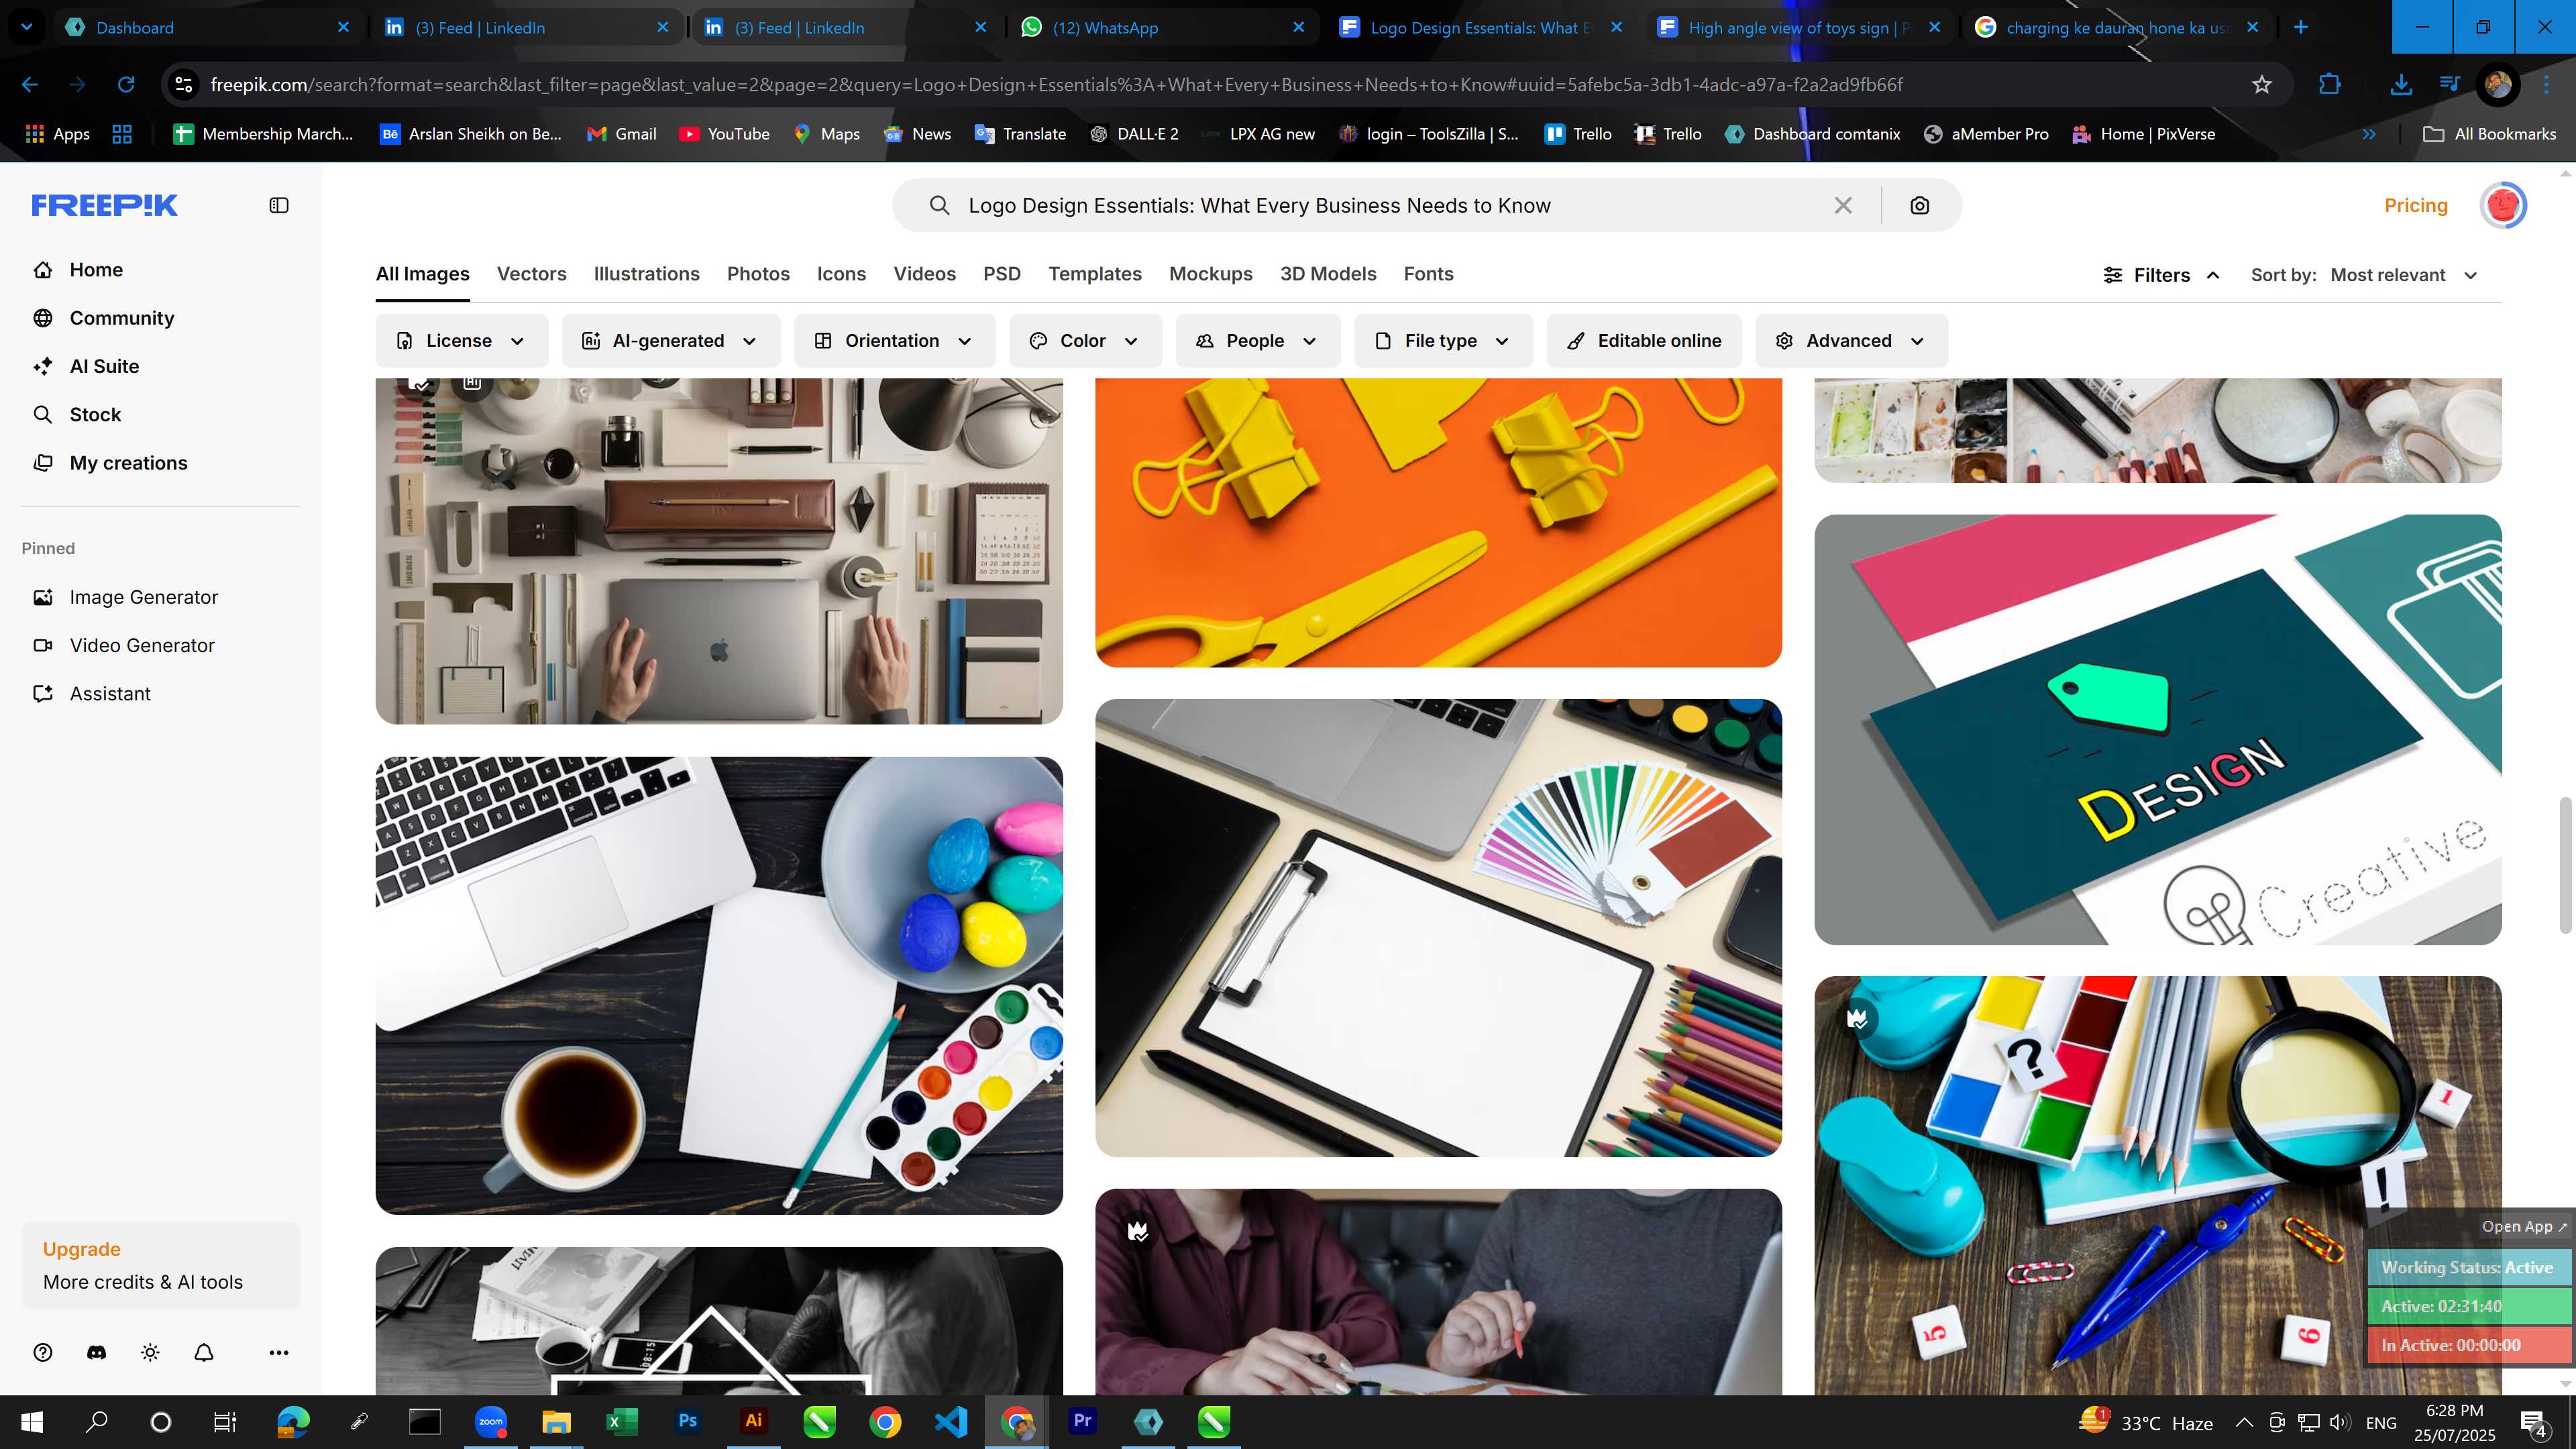Open the help question mark icon

[42, 1352]
